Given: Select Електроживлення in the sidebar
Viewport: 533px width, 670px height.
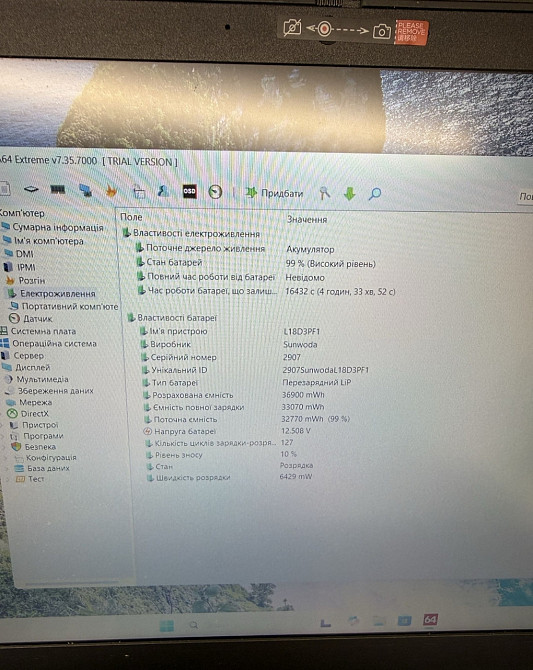Looking at the screenshot, I should coord(50,294).
